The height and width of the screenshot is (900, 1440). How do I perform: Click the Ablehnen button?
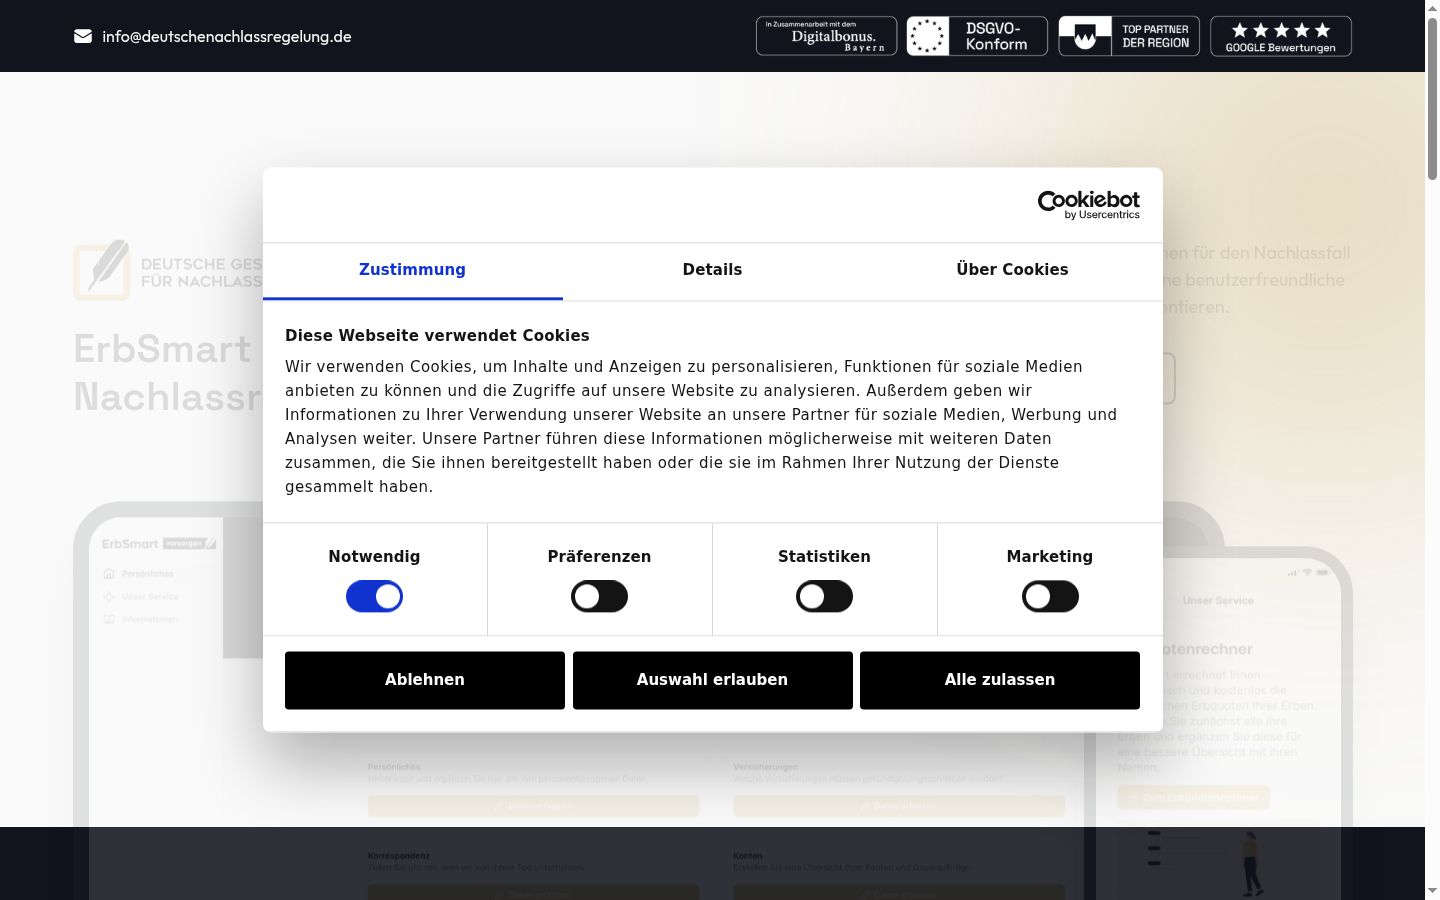[x=425, y=680]
